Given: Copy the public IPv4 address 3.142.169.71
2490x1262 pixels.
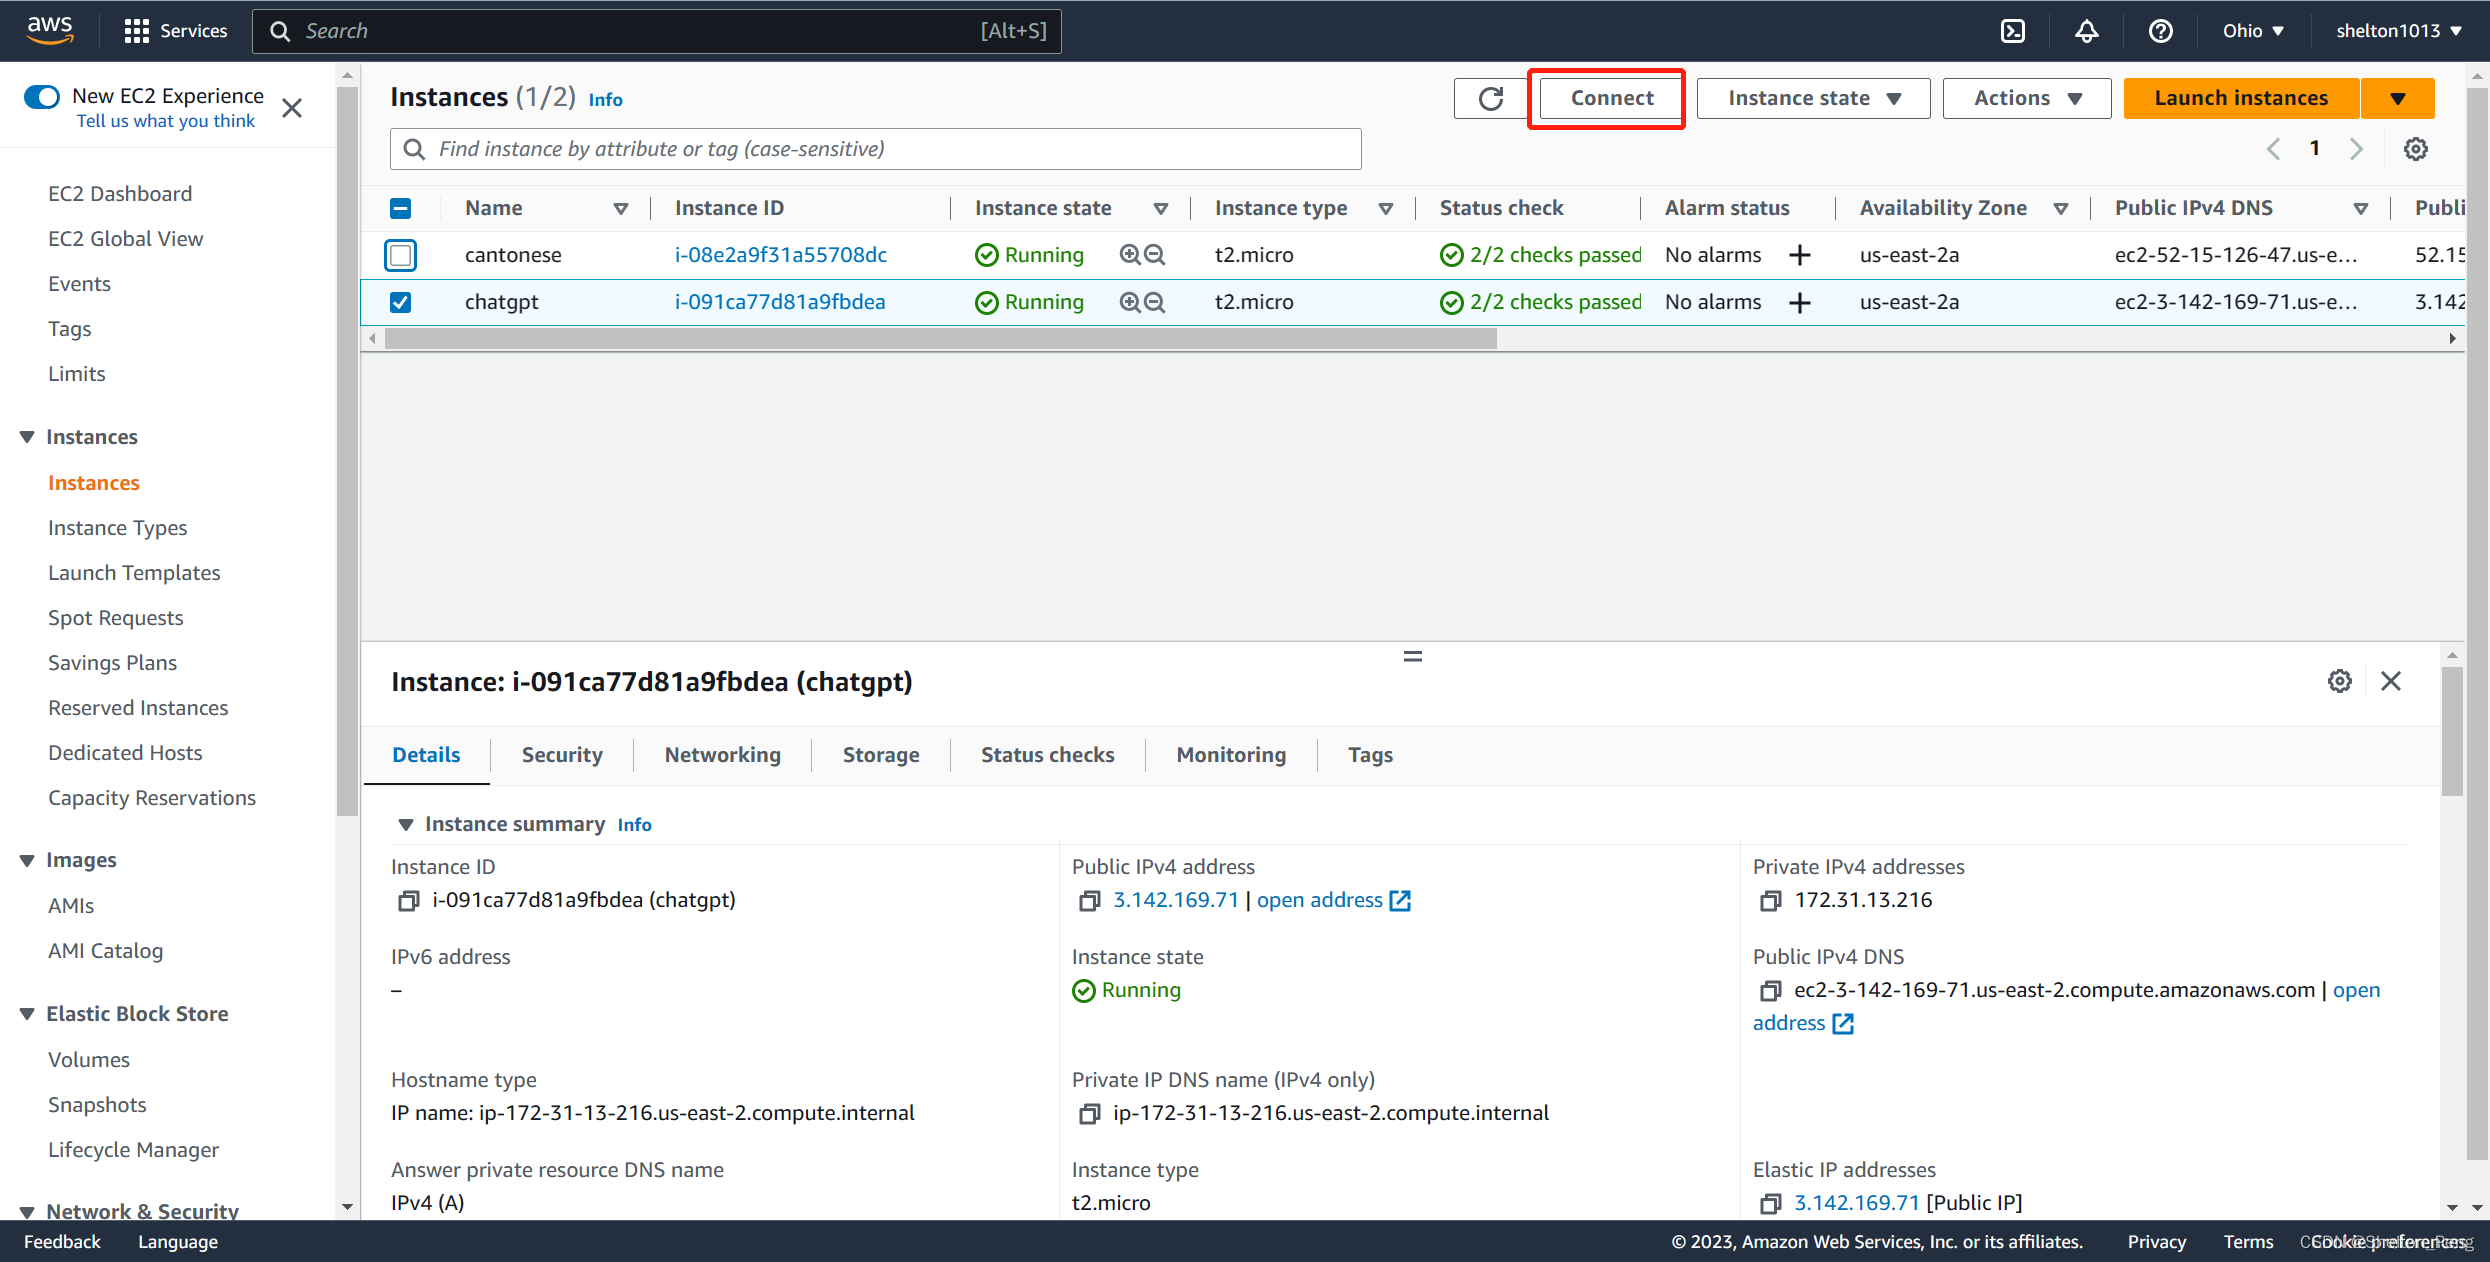Looking at the screenshot, I should click(1089, 901).
